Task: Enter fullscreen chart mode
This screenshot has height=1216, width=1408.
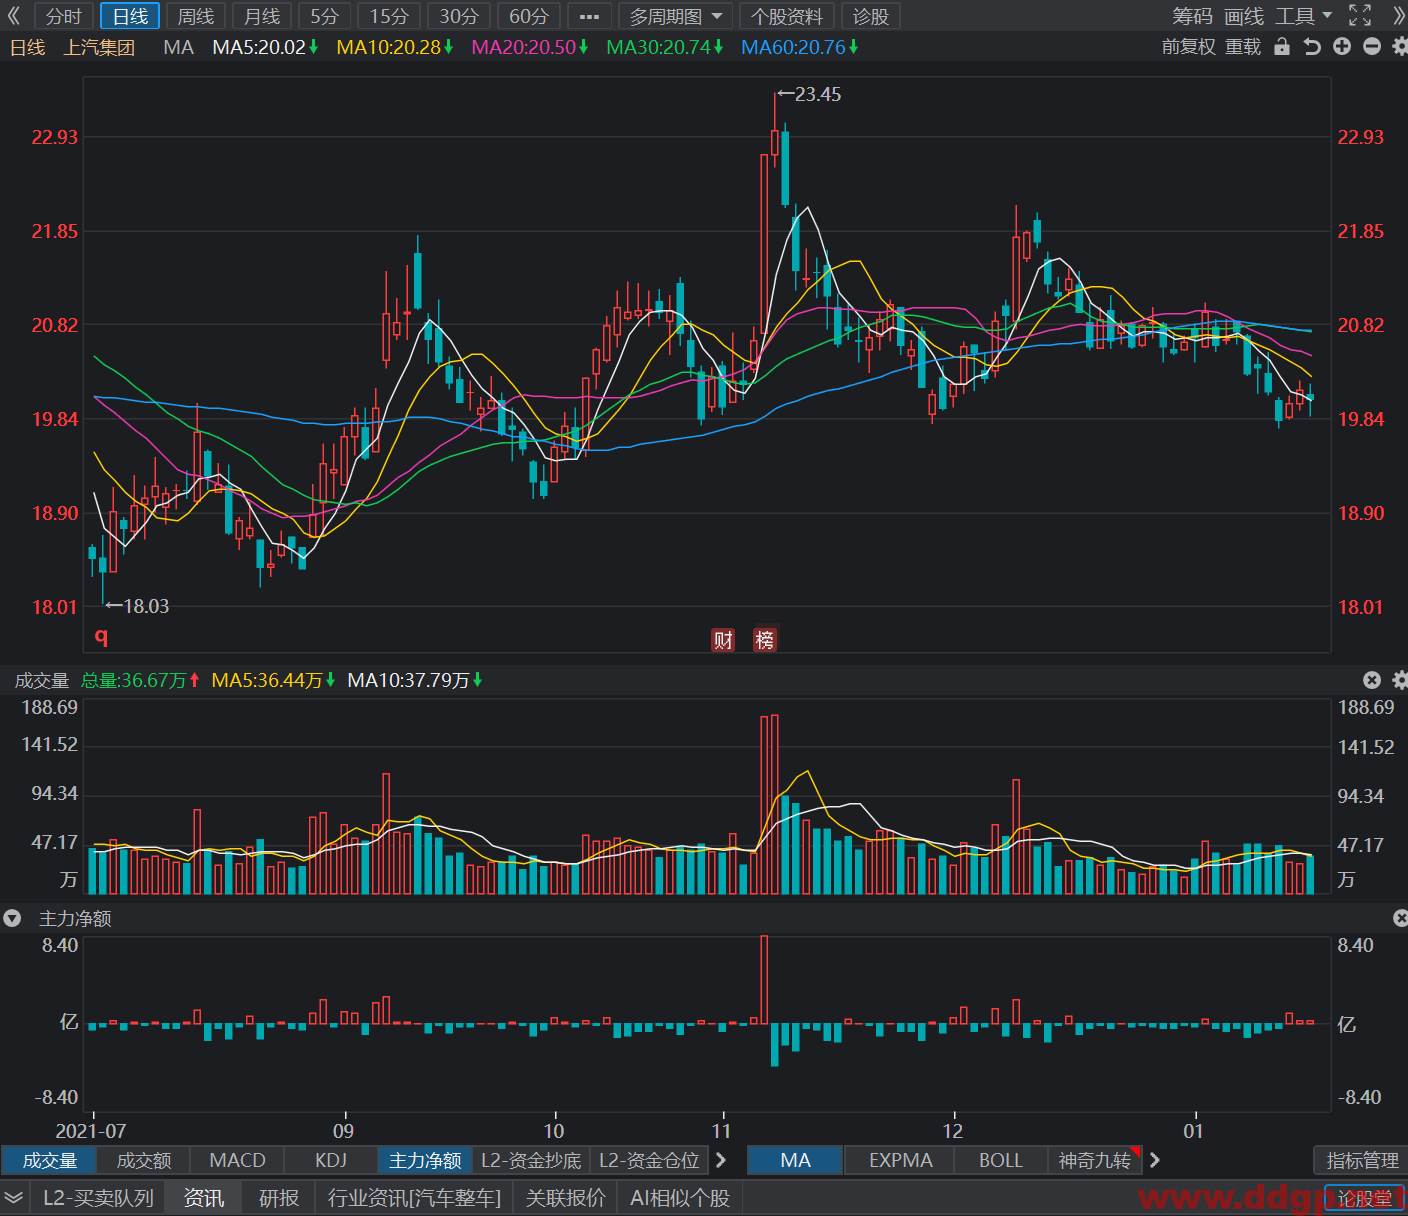Action: [1360, 16]
